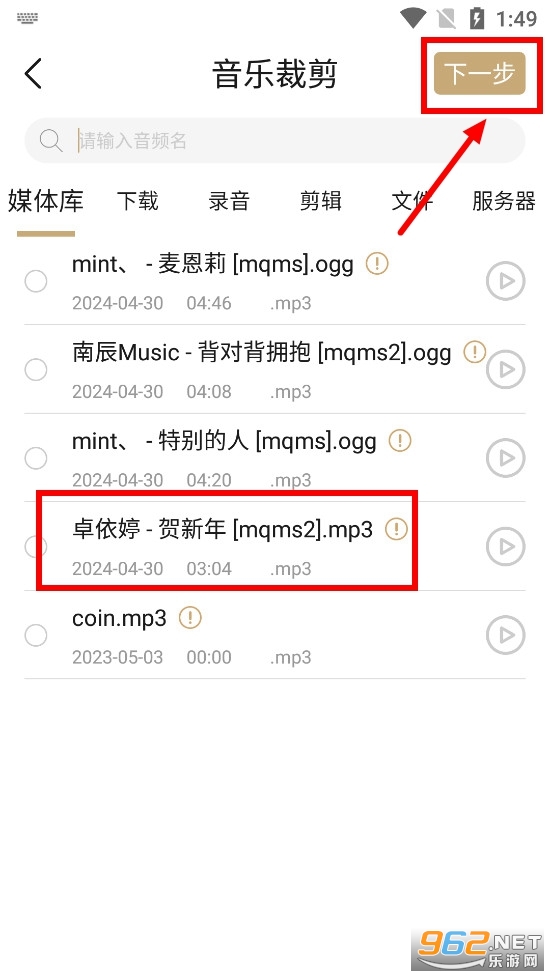The height and width of the screenshot is (977, 550).
Task: Open info icon beside coin.mp3
Action: (190, 618)
